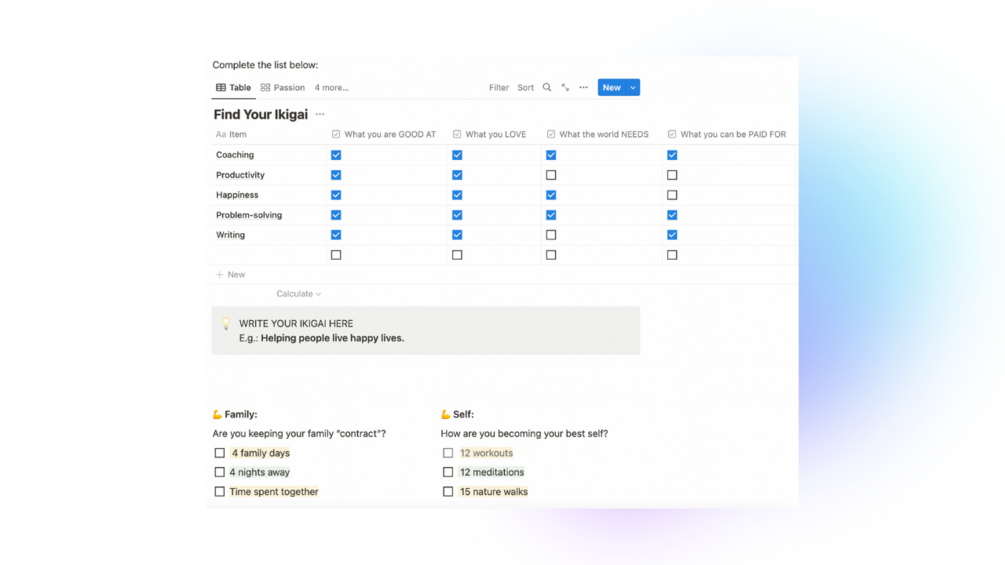This screenshot has height=565, width=1005.
Task: Check Productivity under What the world NEEDS
Action: coord(551,175)
